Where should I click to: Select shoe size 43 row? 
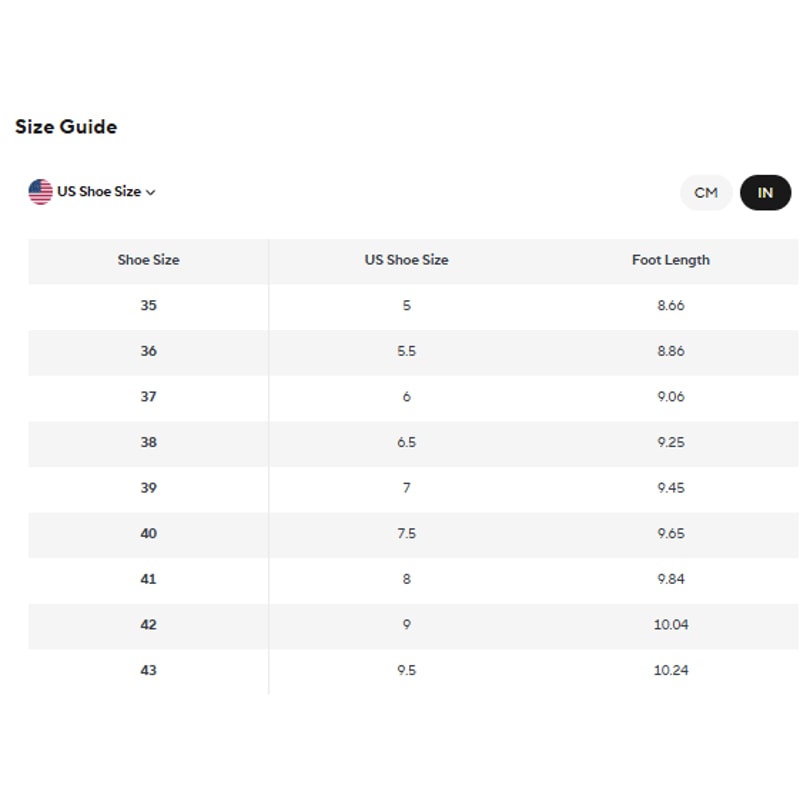[x=148, y=670]
